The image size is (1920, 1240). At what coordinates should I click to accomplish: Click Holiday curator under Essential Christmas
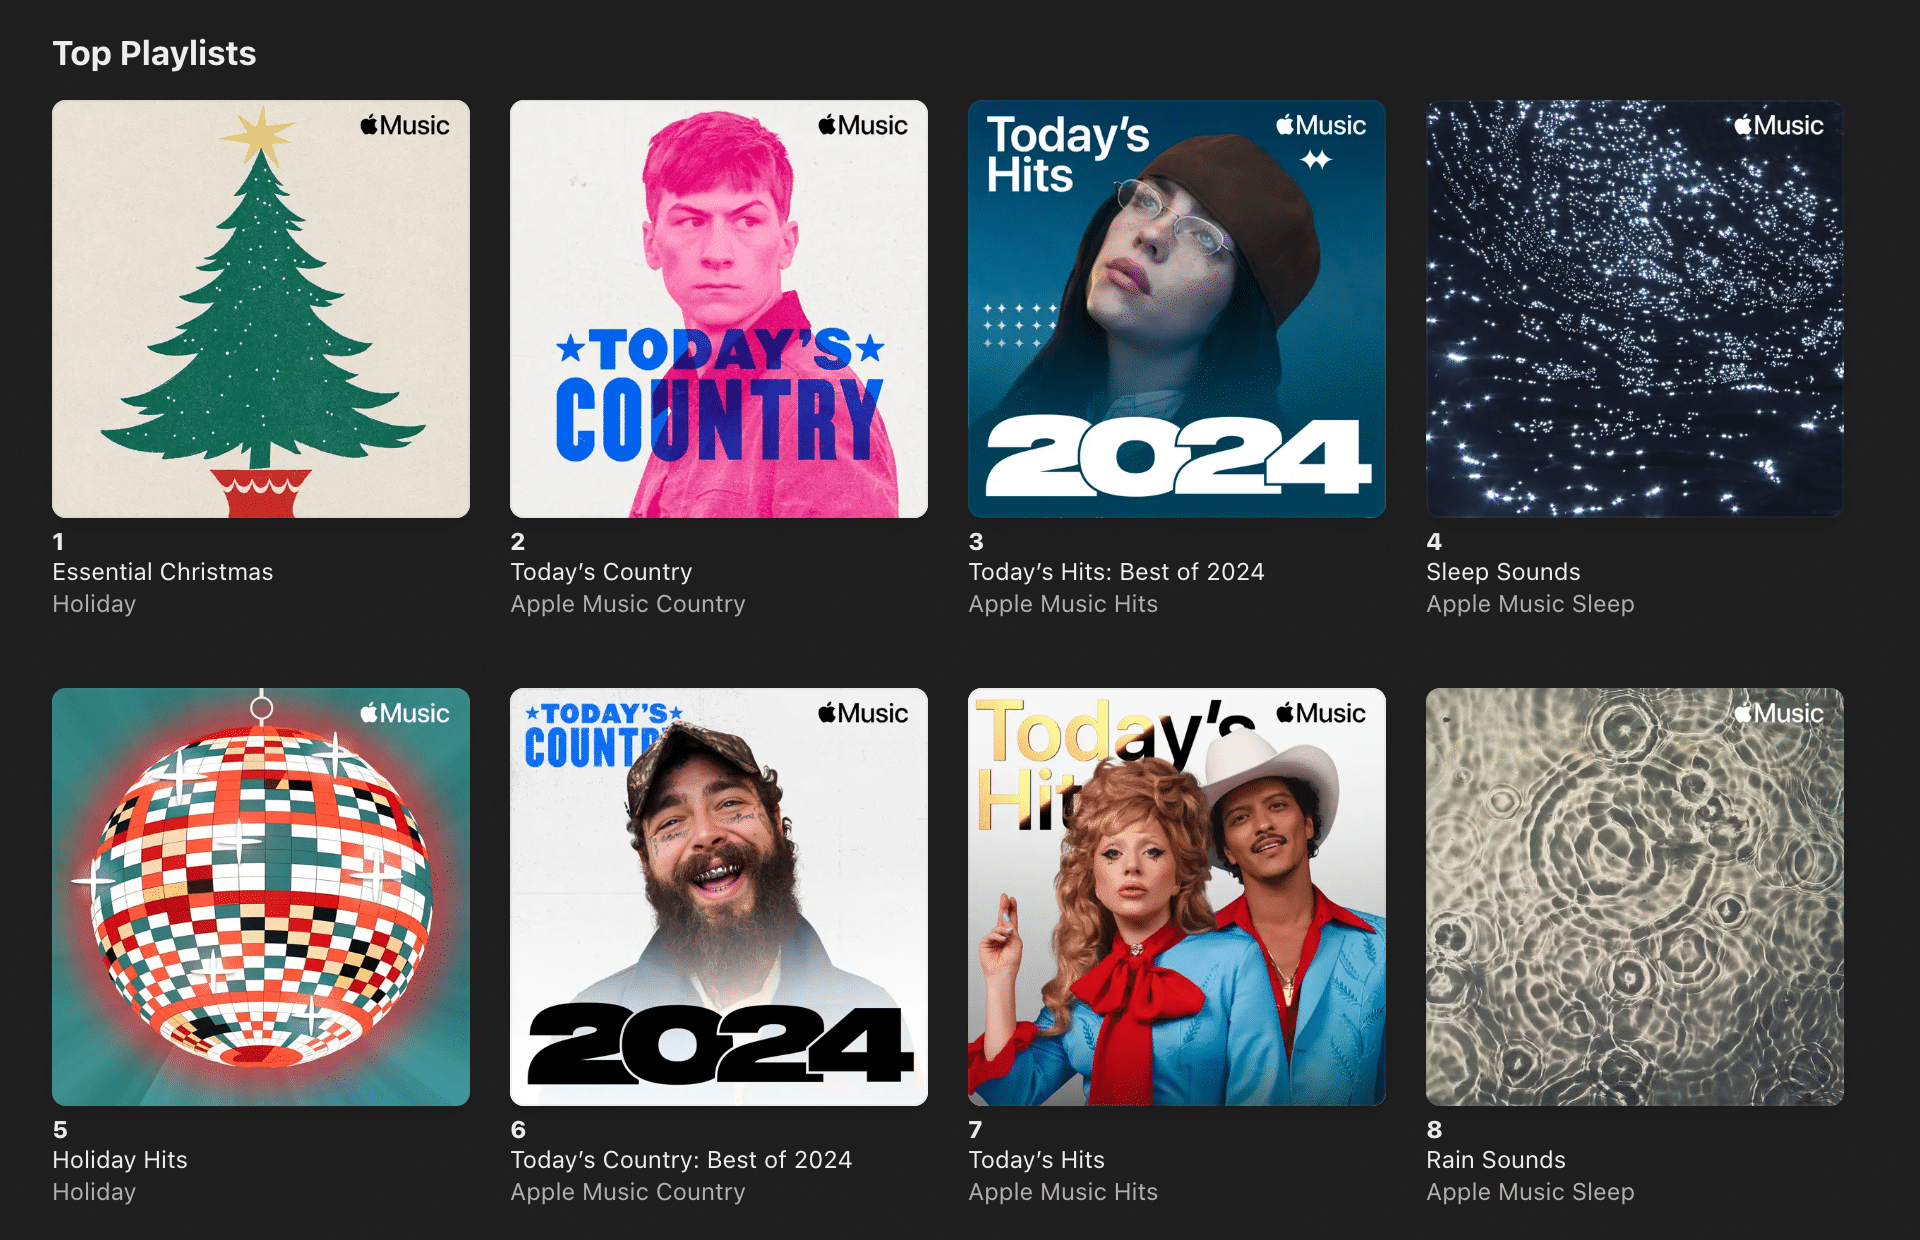click(94, 604)
